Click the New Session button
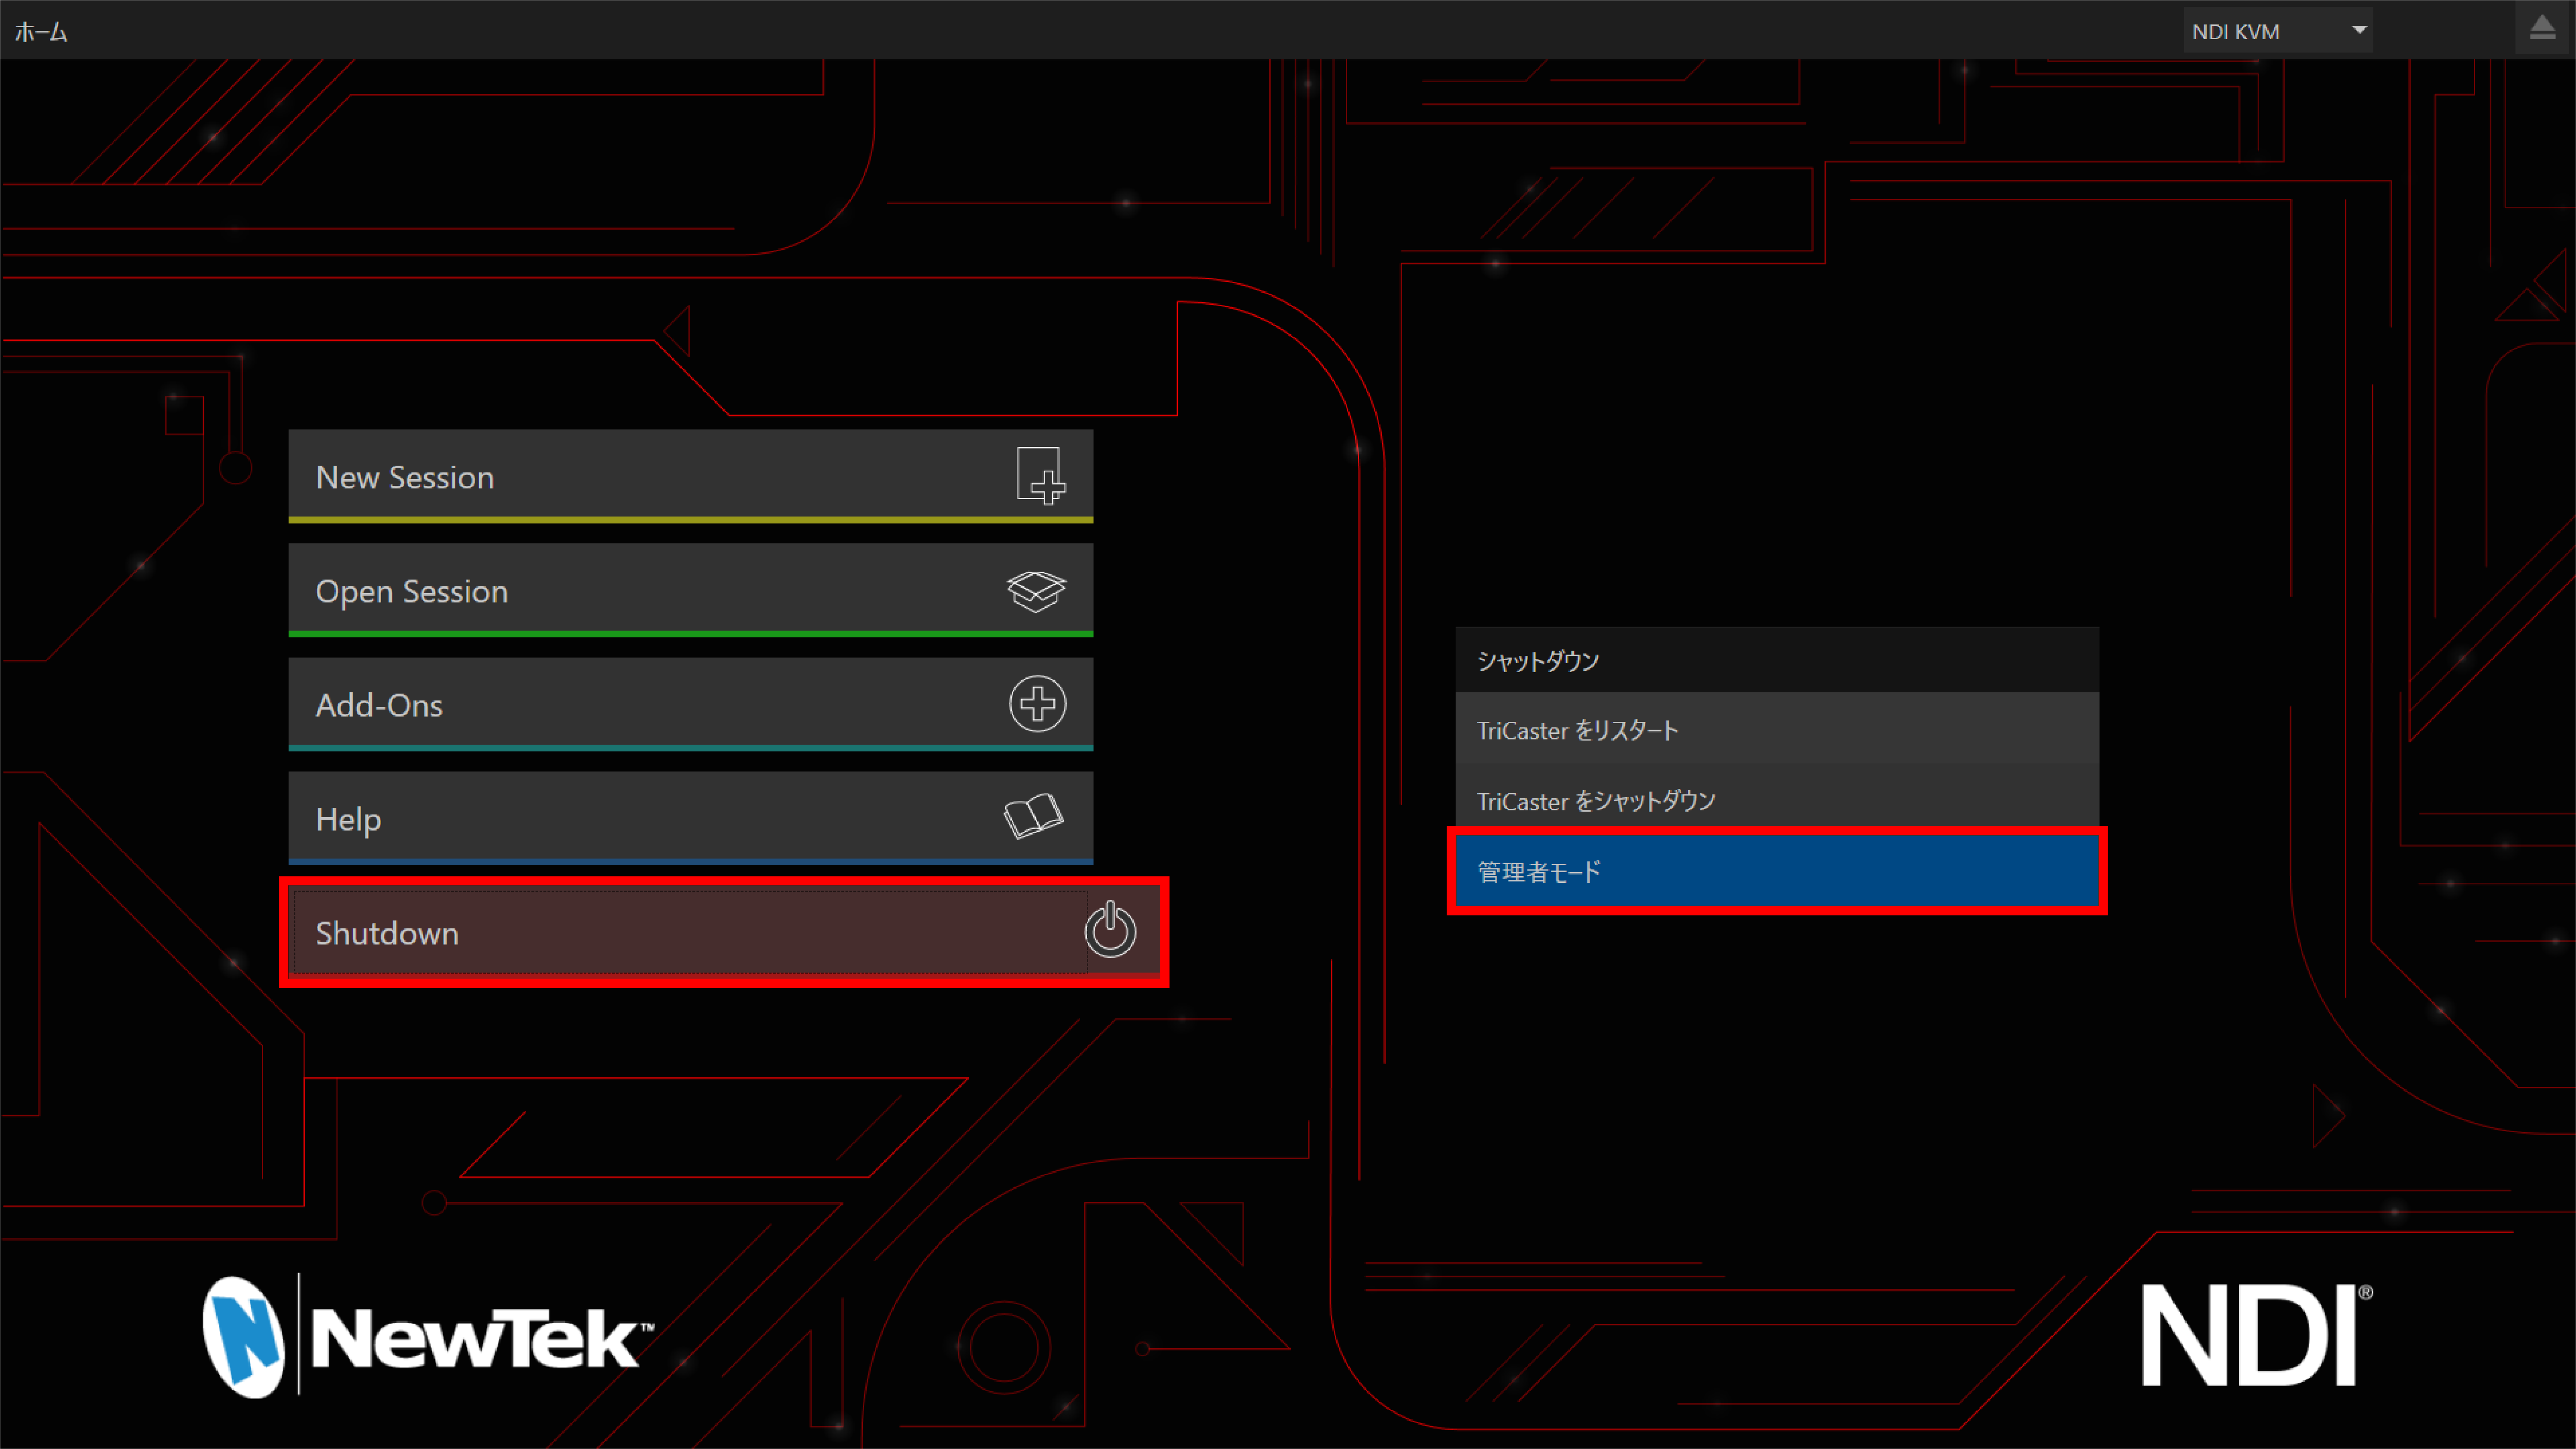The height and width of the screenshot is (1449, 2576). (690, 477)
